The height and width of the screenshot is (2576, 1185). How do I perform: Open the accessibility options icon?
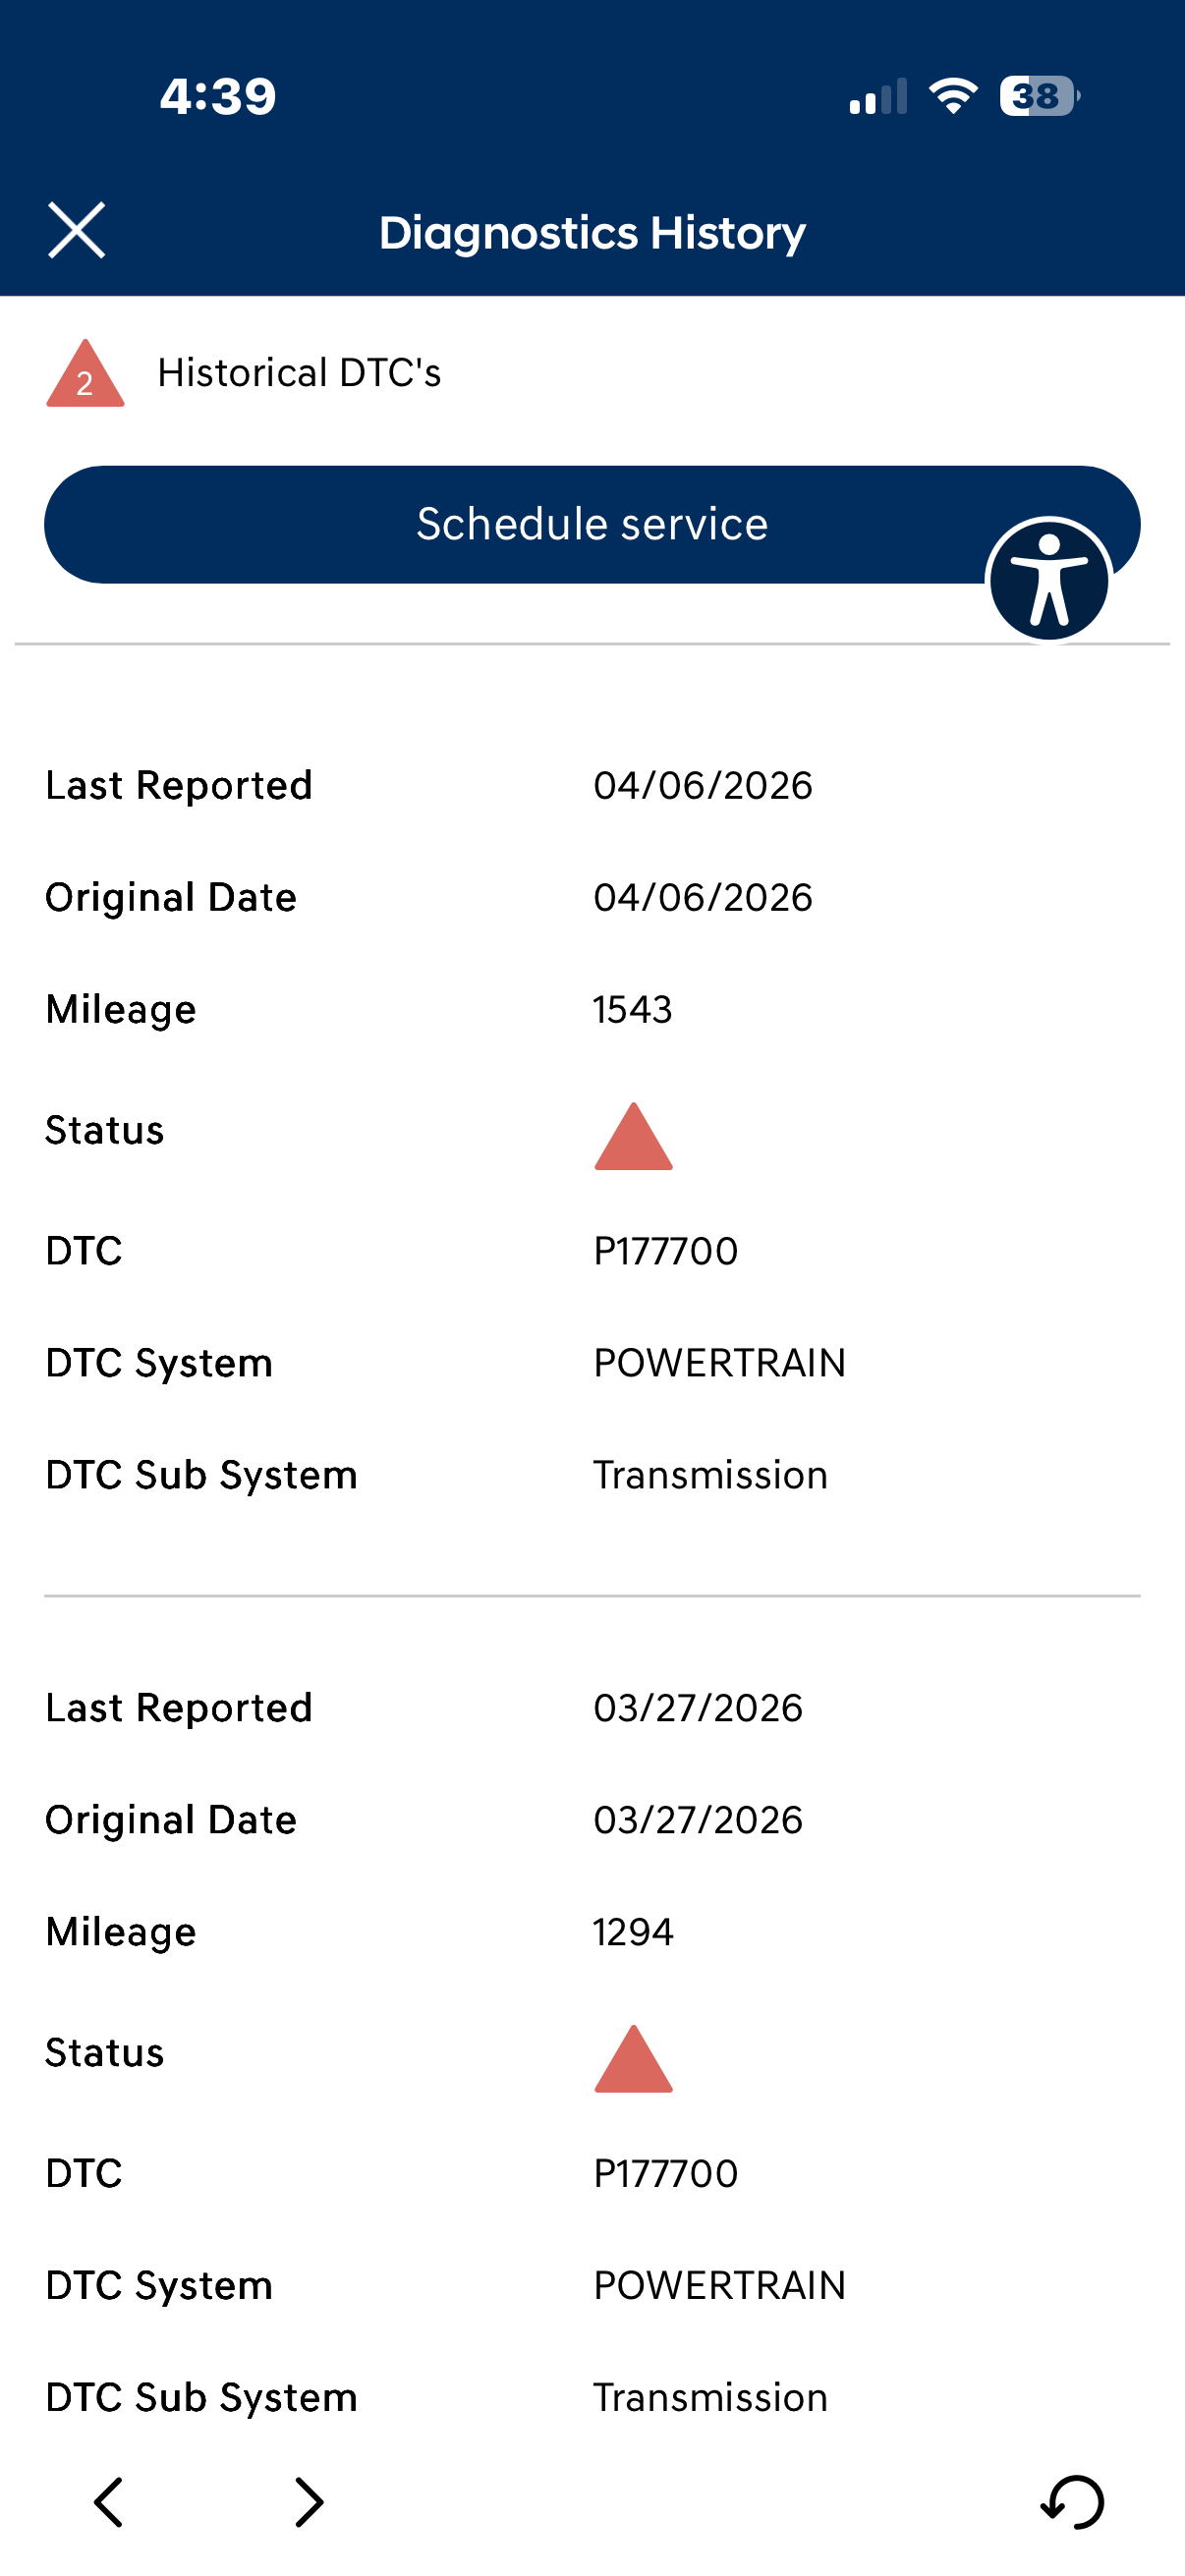pyautogui.click(x=1048, y=580)
